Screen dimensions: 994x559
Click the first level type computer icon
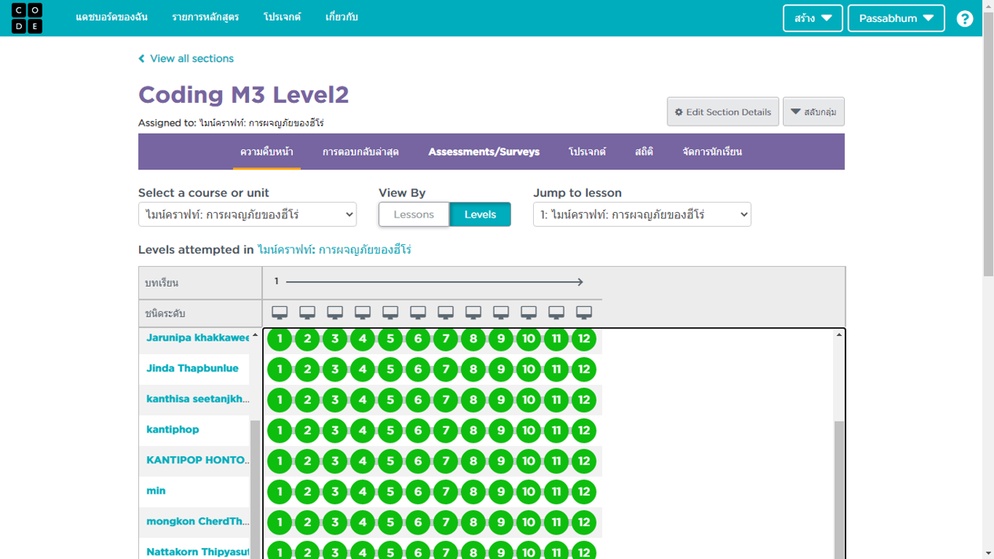point(279,313)
